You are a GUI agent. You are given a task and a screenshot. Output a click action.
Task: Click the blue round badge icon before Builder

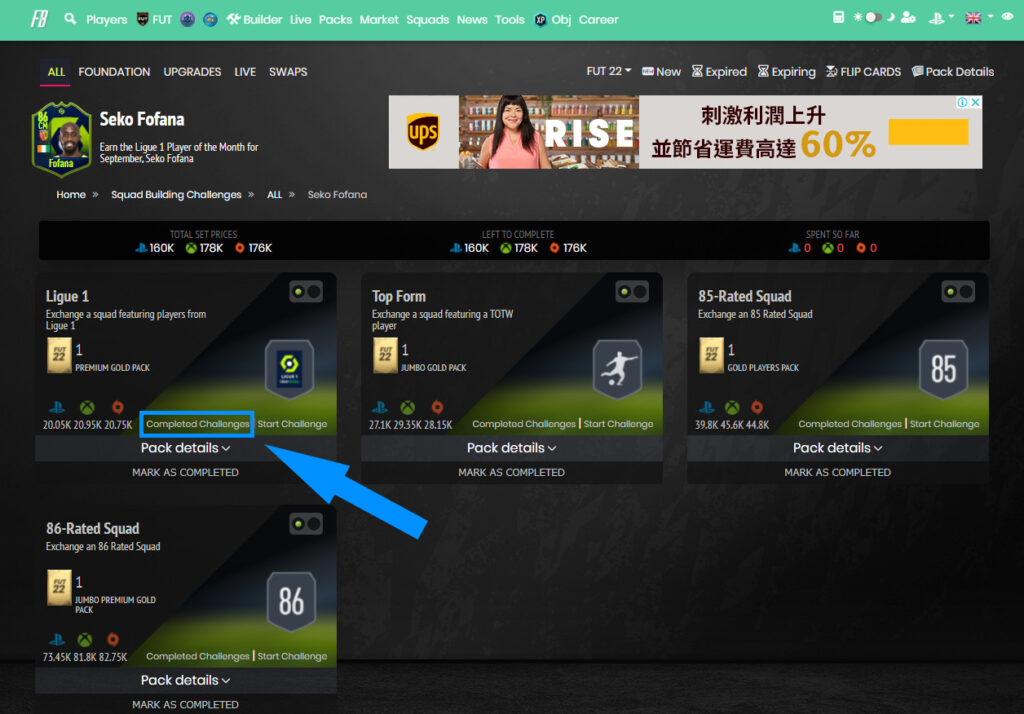pos(210,20)
